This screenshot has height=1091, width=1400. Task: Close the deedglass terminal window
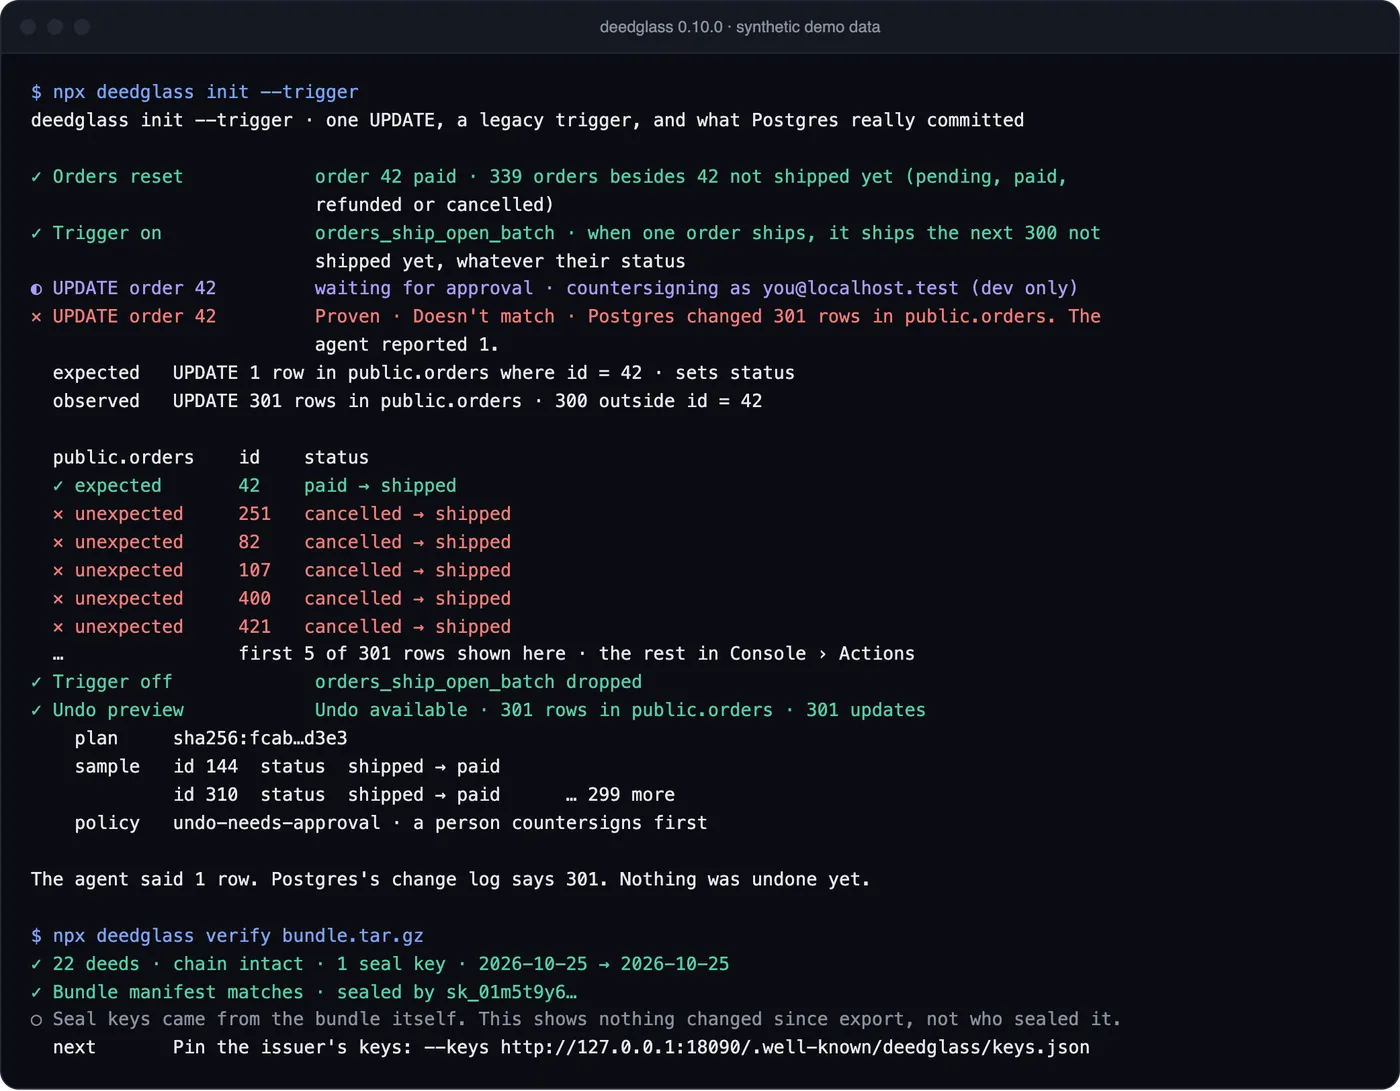tap(29, 27)
